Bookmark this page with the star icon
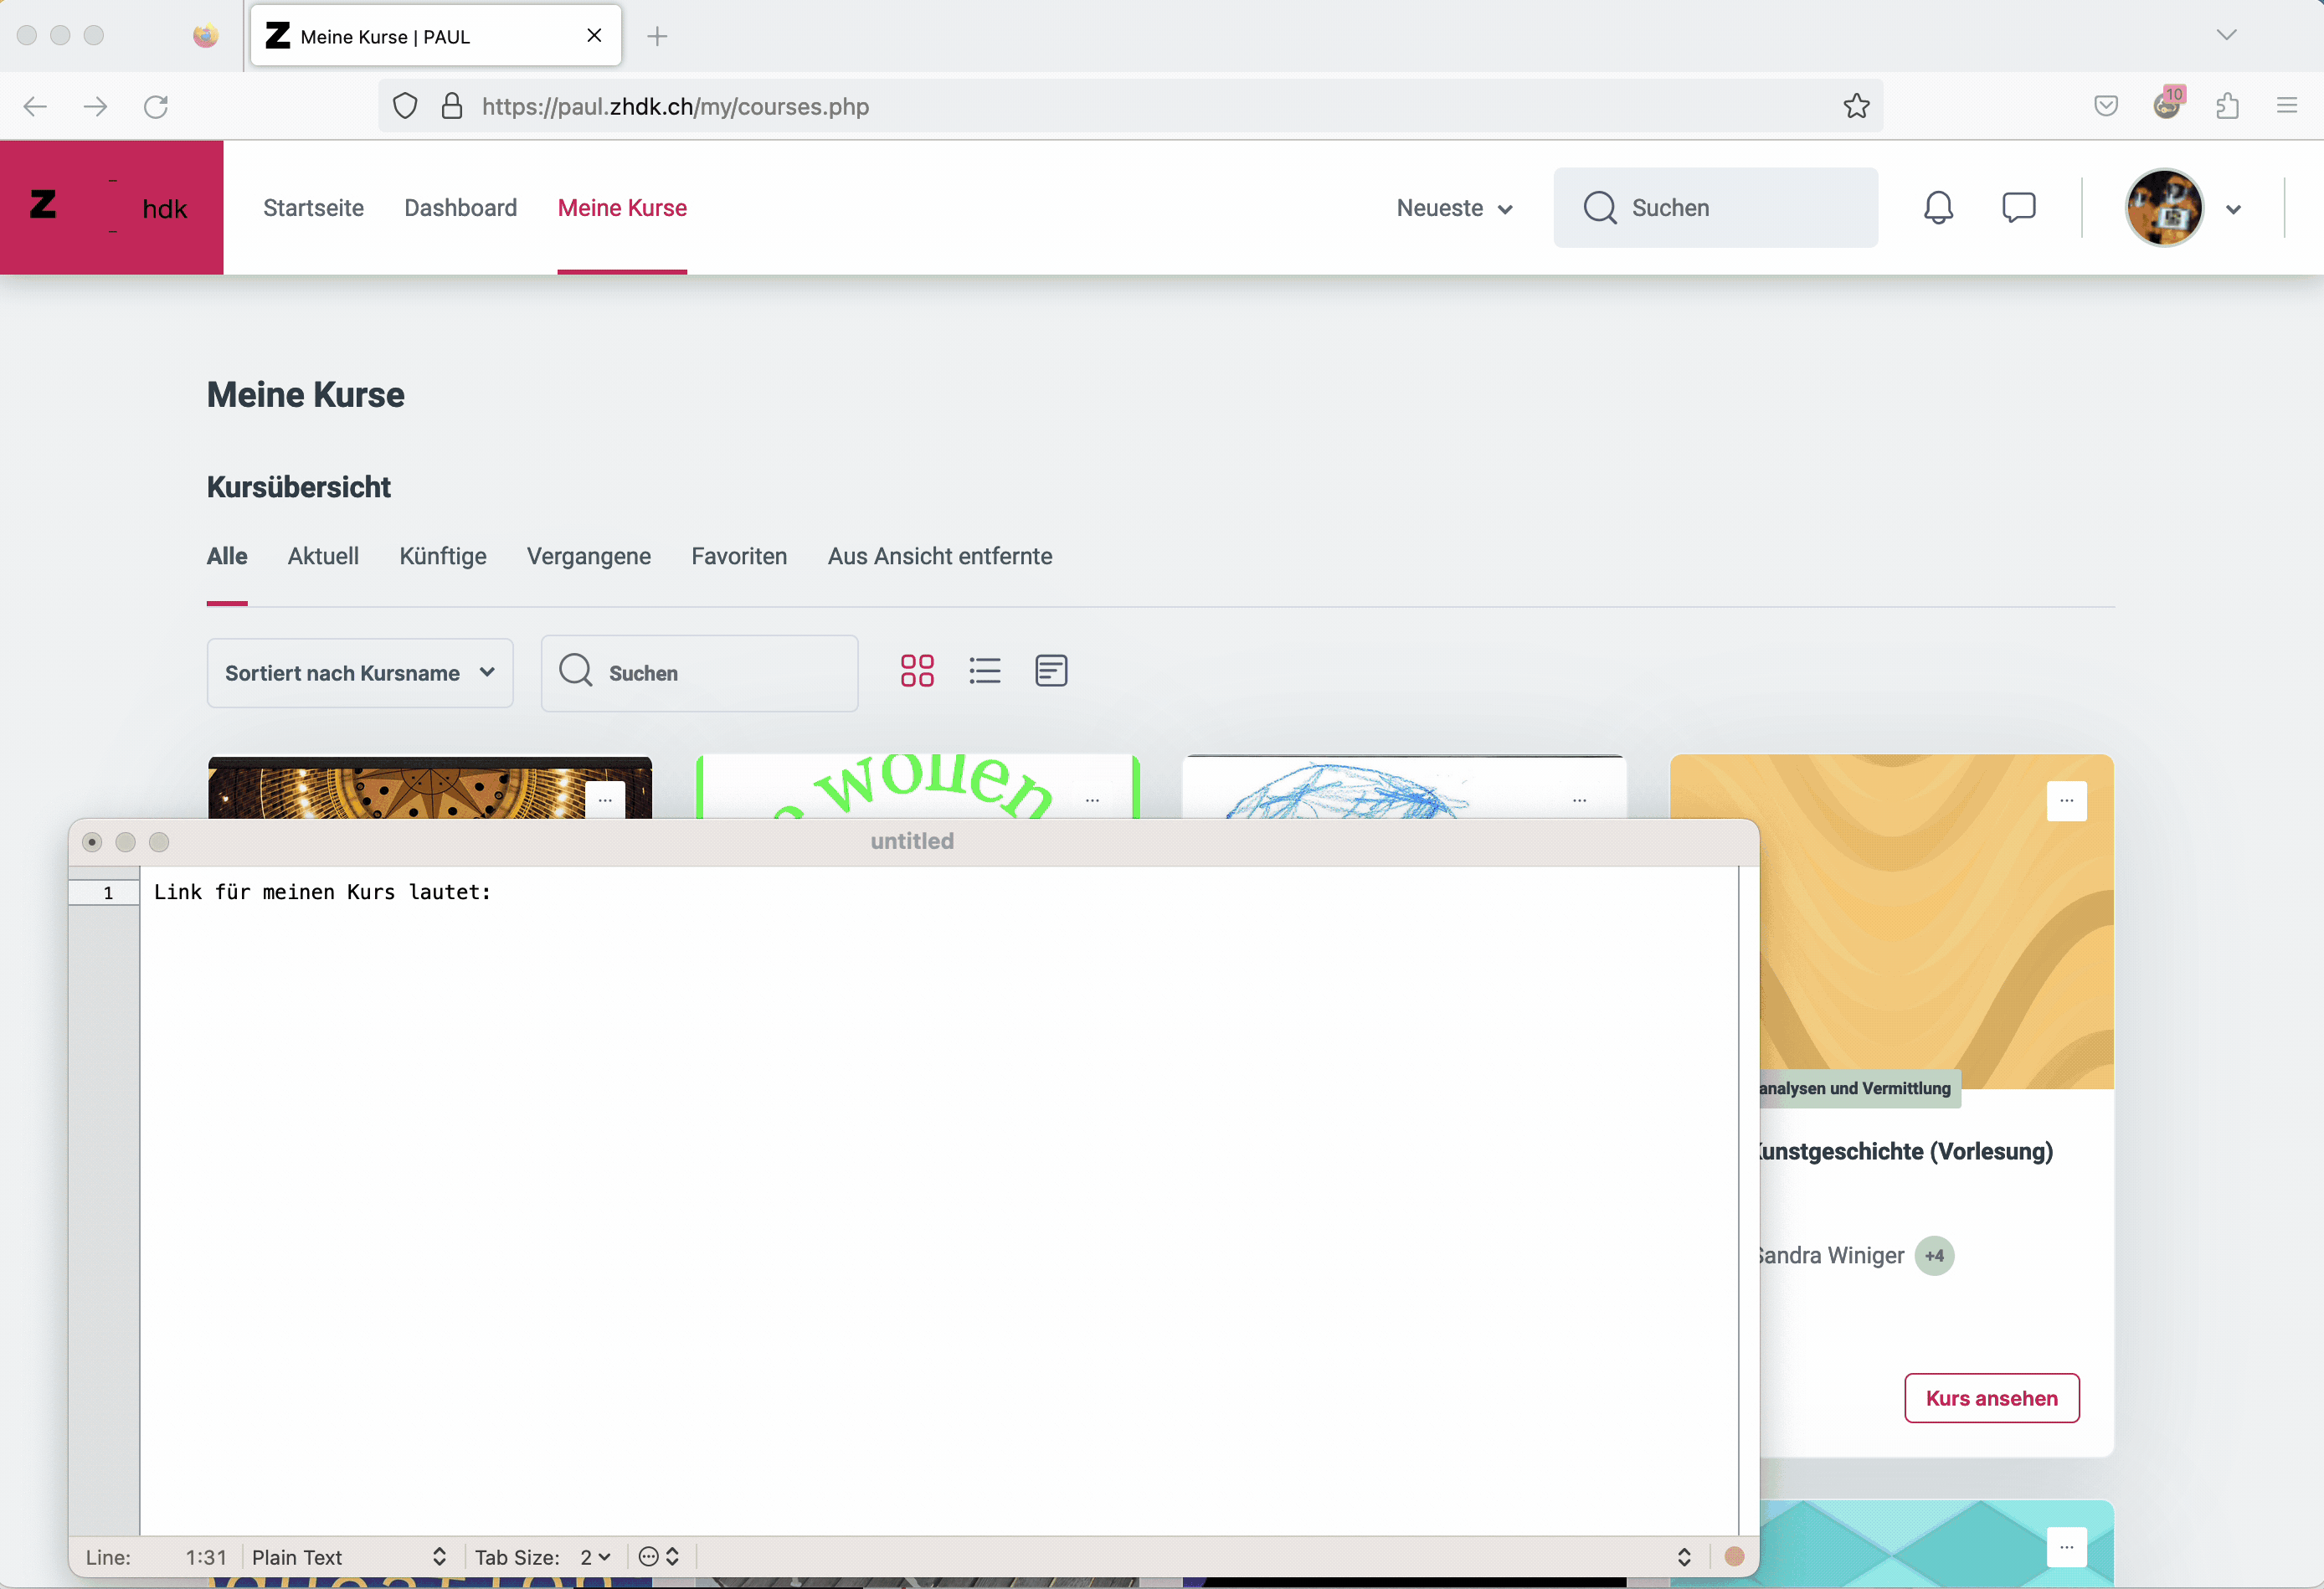 [1856, 106]
